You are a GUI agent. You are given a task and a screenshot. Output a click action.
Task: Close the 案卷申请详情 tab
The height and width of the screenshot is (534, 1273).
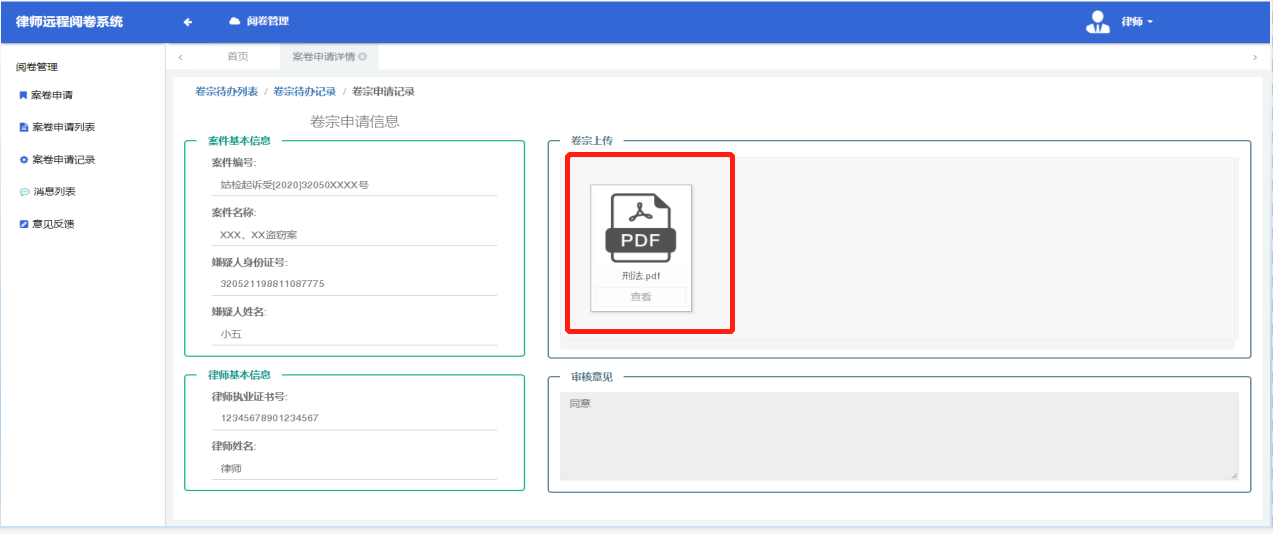pos(362,57)
